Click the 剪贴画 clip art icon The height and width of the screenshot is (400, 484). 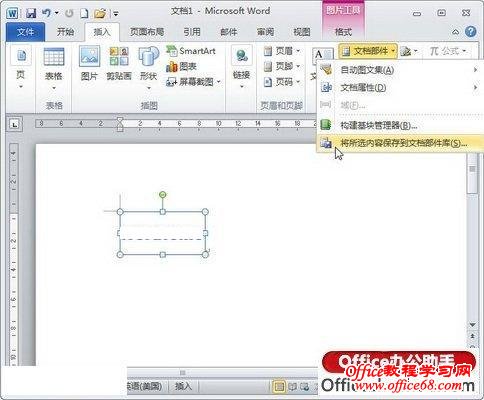click(x=119, y=63)
